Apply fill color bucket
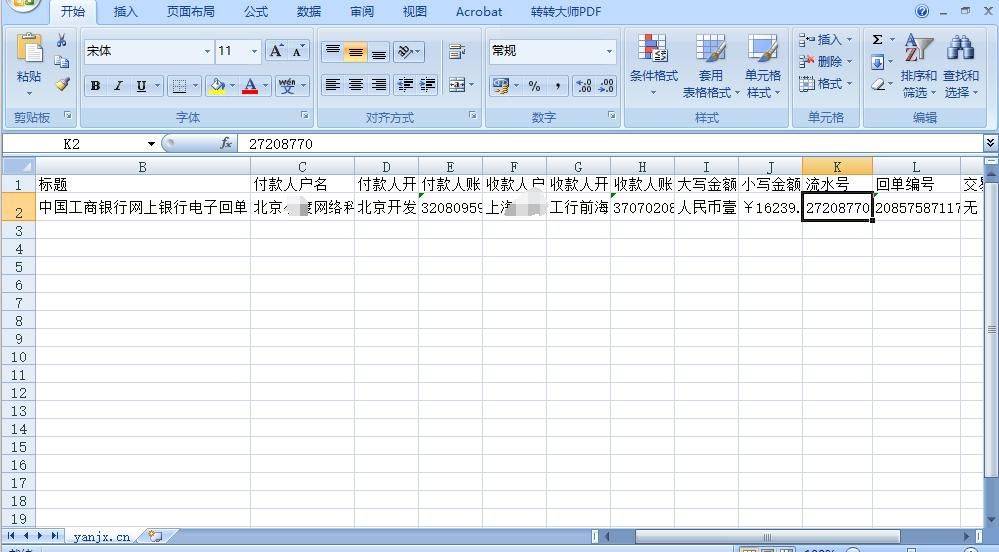 [217, 85]
